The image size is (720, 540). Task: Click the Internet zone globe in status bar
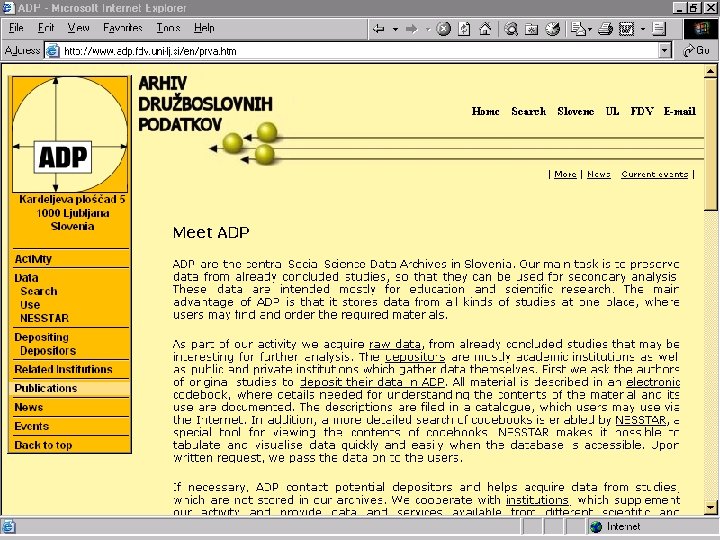[x=596, y=527]
